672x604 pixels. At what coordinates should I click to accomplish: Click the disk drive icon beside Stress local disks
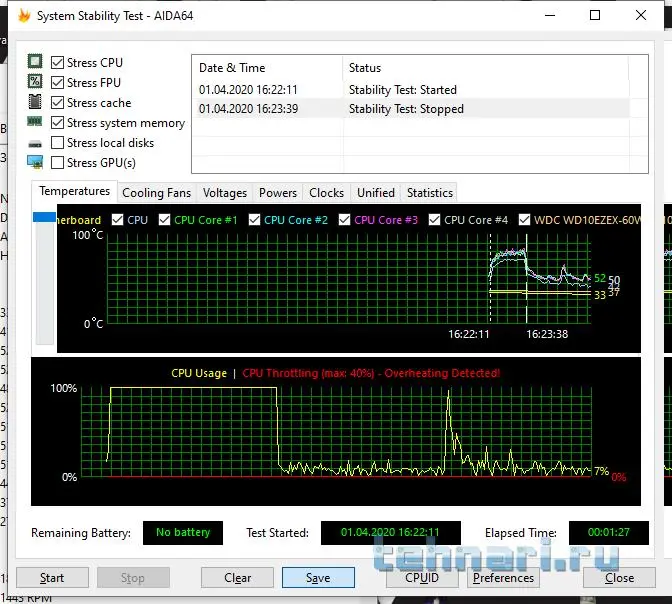coord(35,143)
